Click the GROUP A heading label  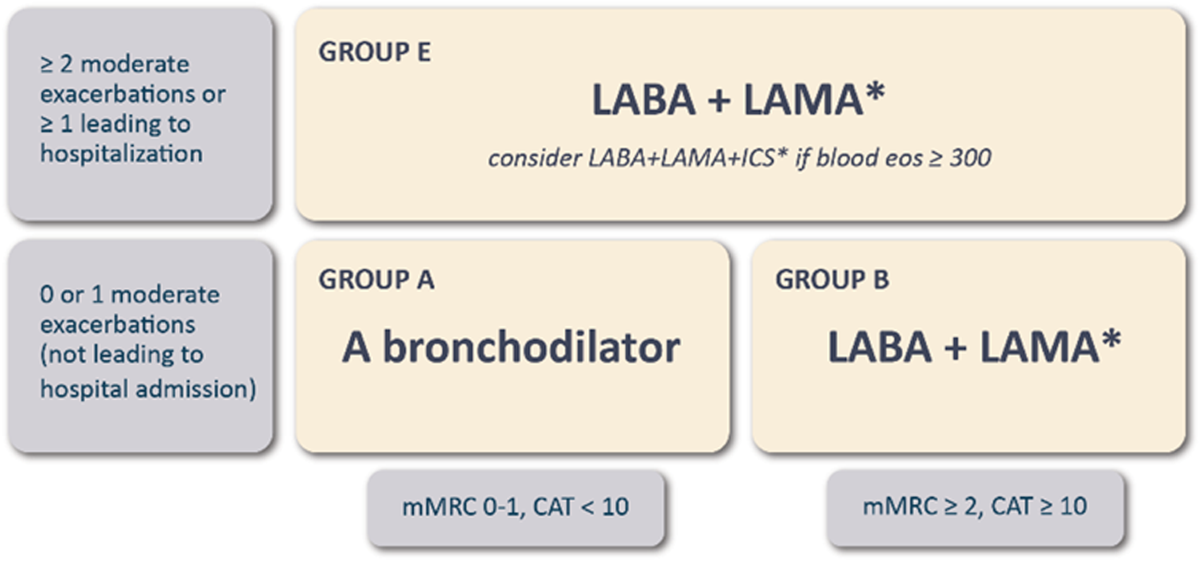click(376, 281)
